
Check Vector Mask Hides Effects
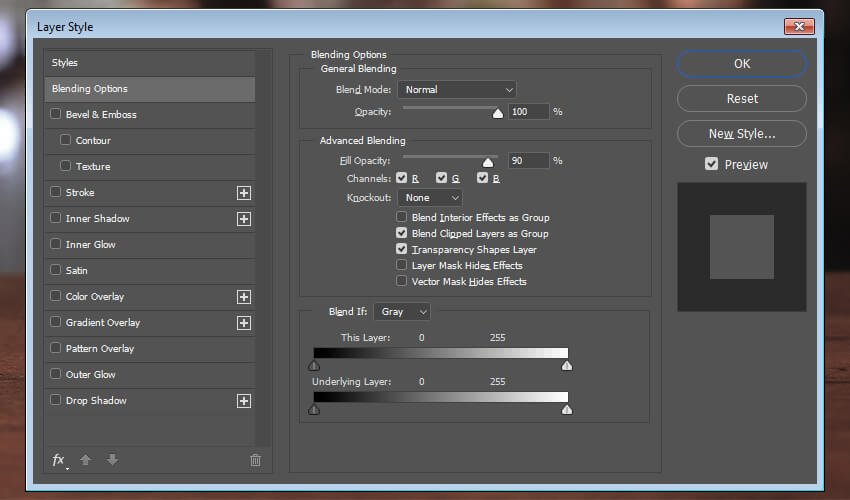click(402, 281)
